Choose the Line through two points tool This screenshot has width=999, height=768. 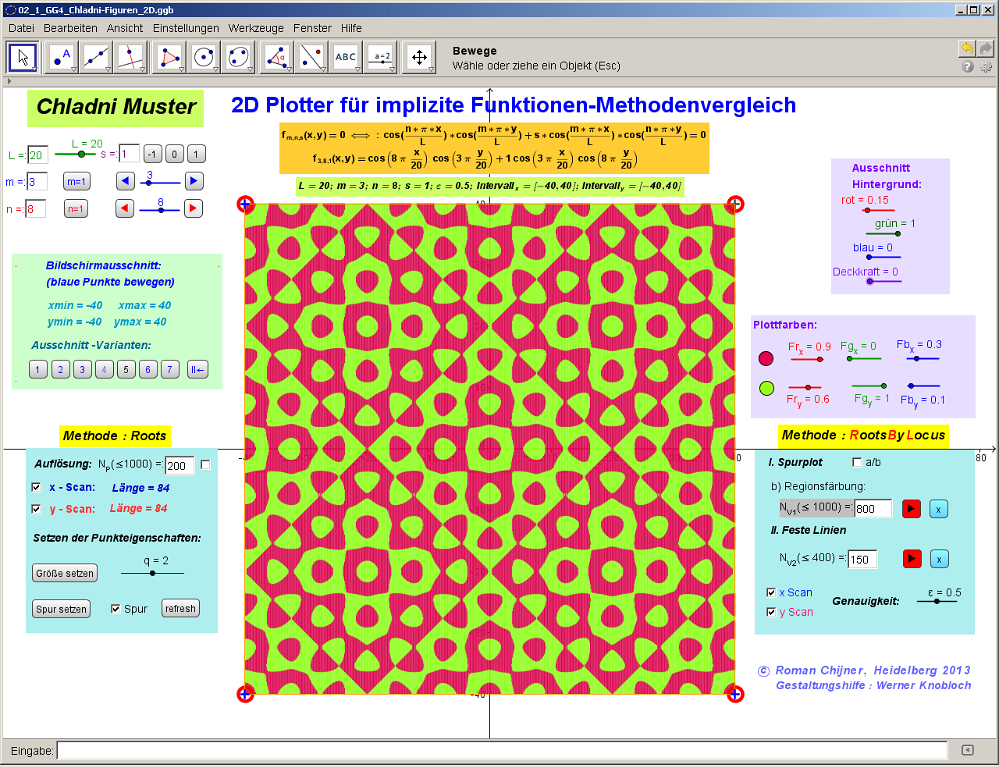point(97,57)
